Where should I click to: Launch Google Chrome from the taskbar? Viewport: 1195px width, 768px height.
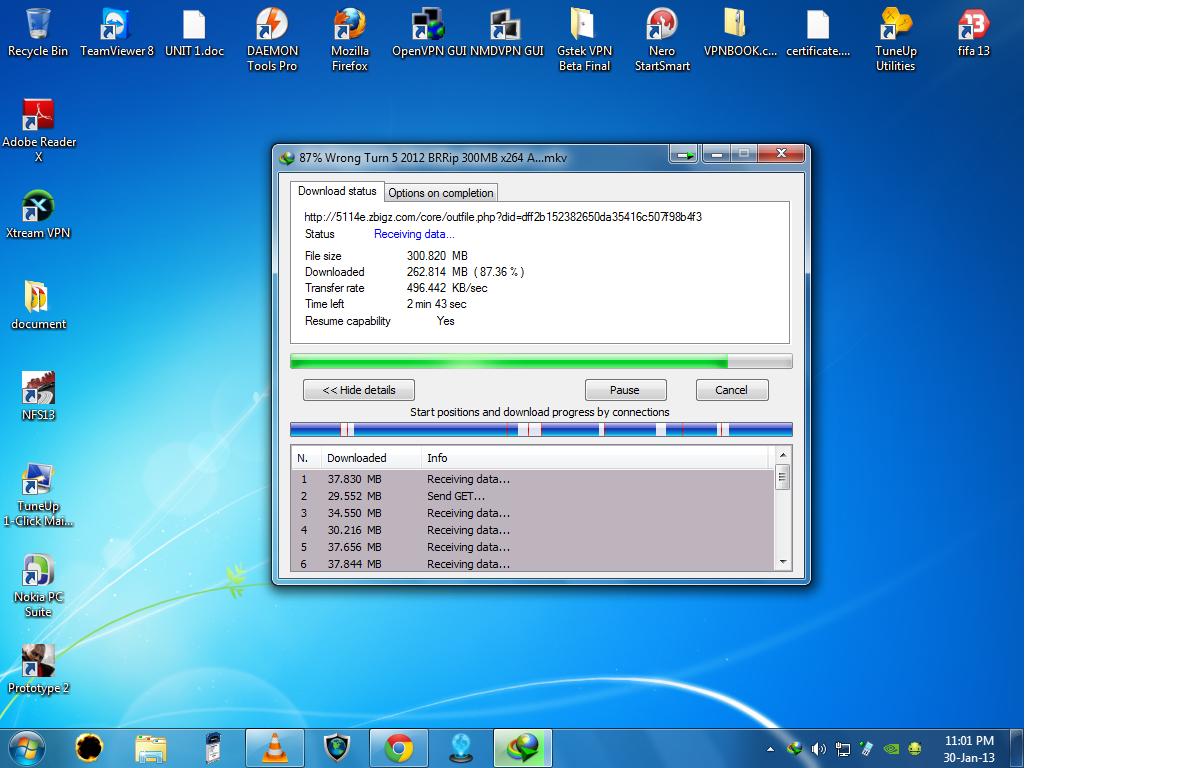(x=399, y=747)
